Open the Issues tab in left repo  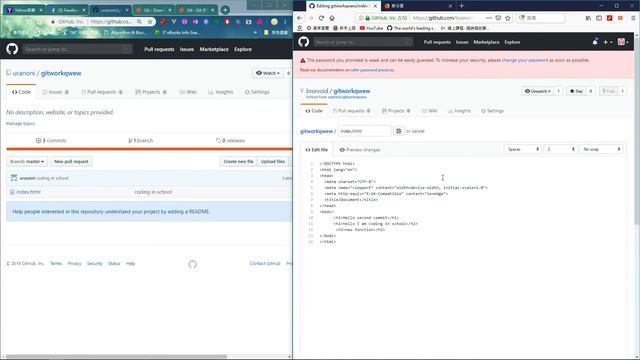pyautogui.click(x=56, y=92)
